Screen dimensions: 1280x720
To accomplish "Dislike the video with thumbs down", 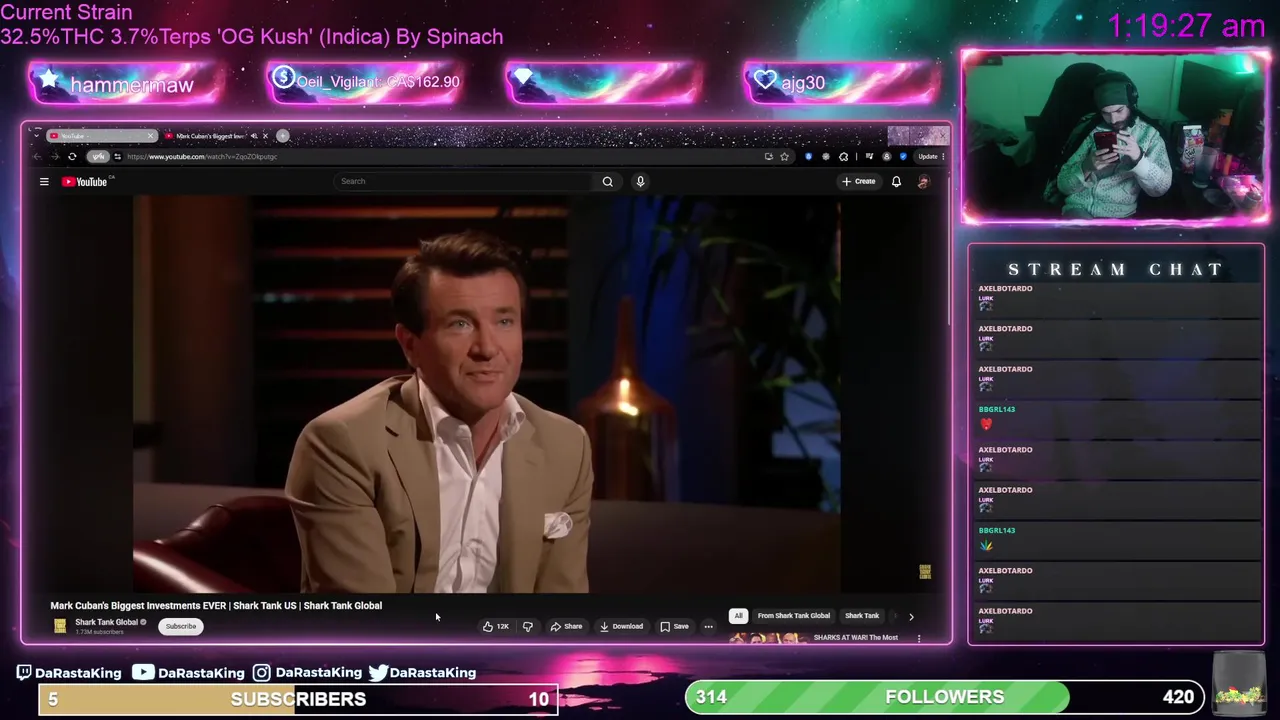I will point(528,627).
